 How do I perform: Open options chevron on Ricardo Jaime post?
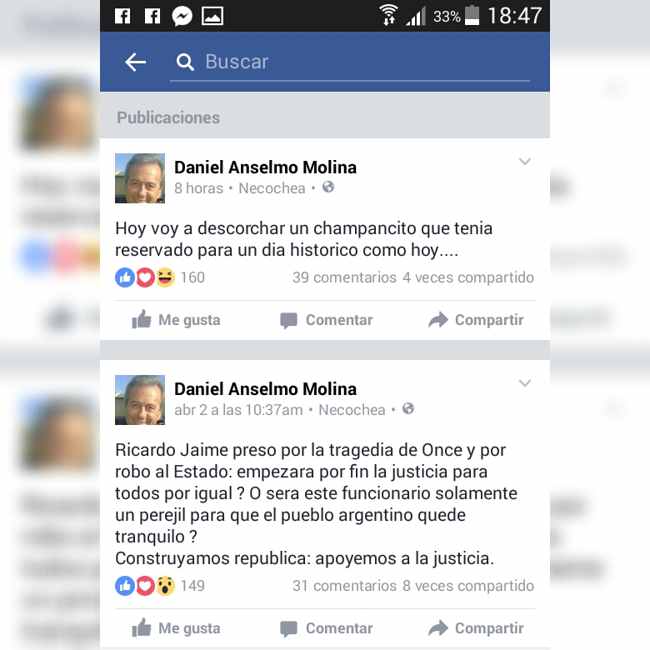point(525,383)
